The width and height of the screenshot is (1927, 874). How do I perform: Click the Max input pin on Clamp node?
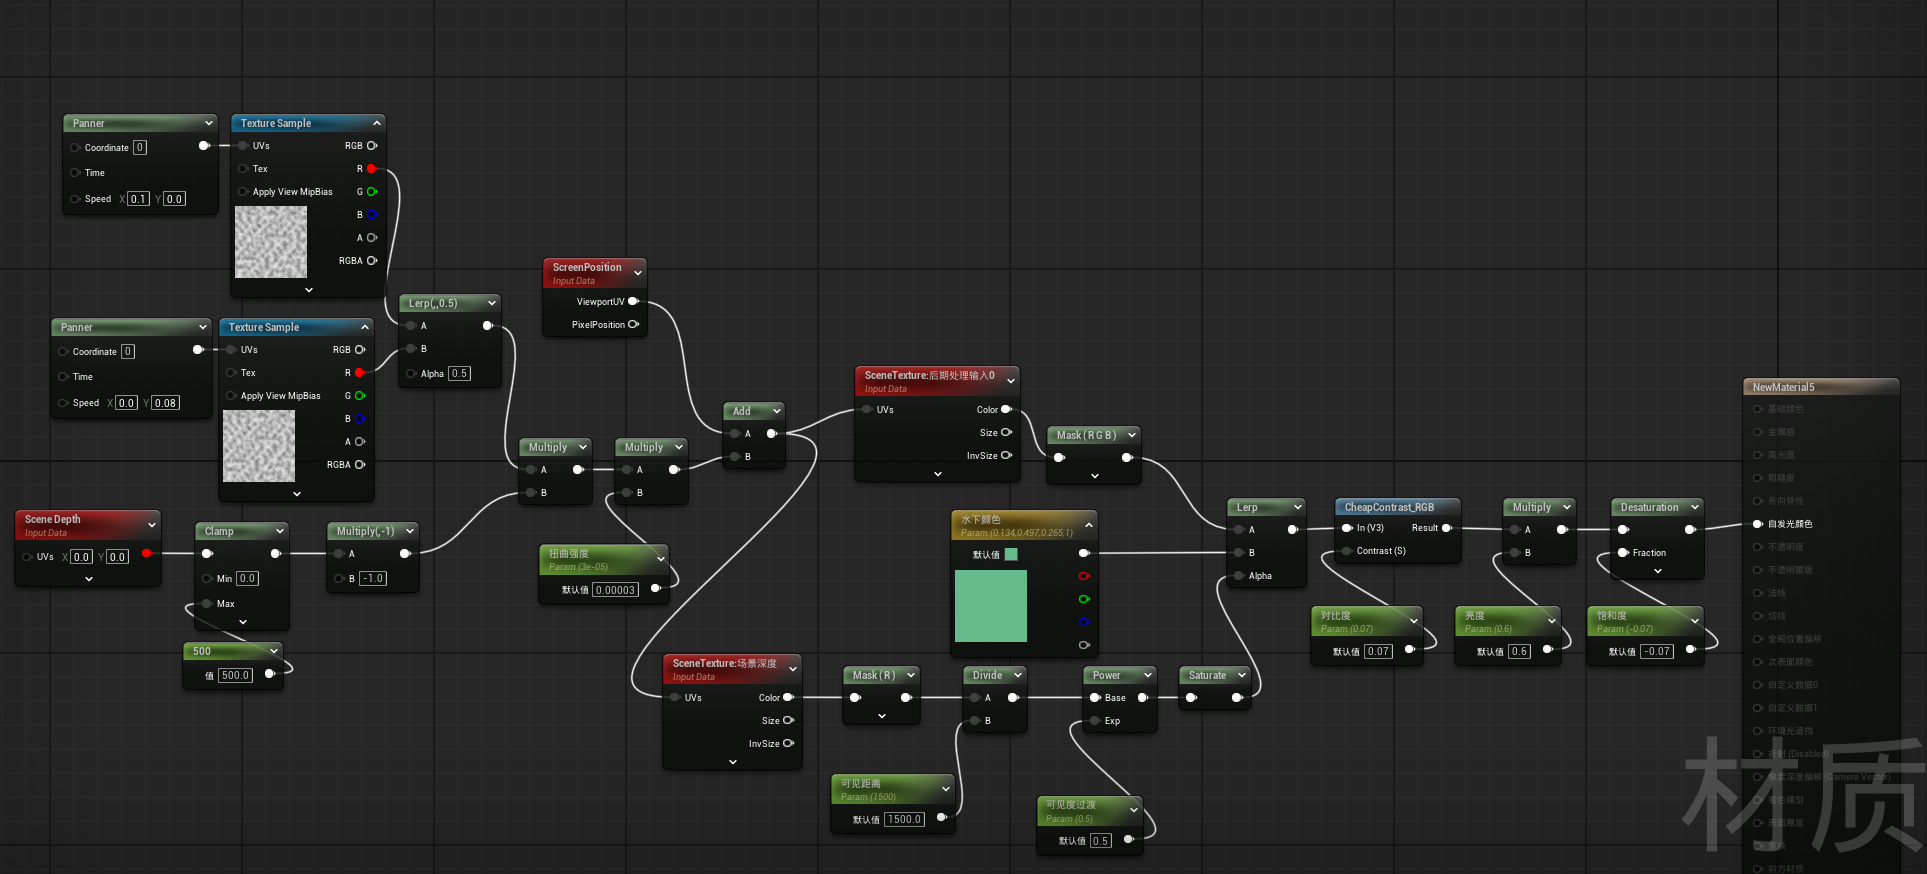[207, 604]
